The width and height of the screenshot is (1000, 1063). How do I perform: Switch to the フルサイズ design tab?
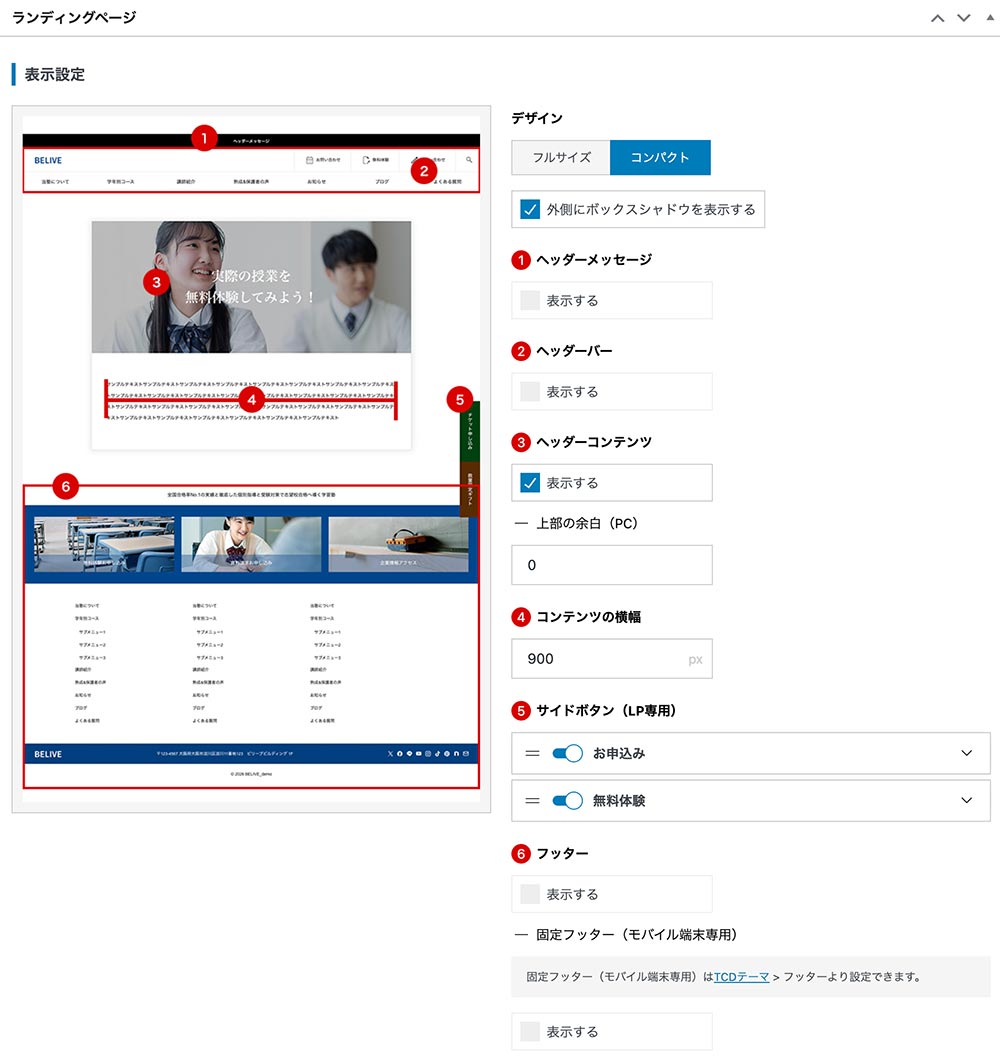560,157
